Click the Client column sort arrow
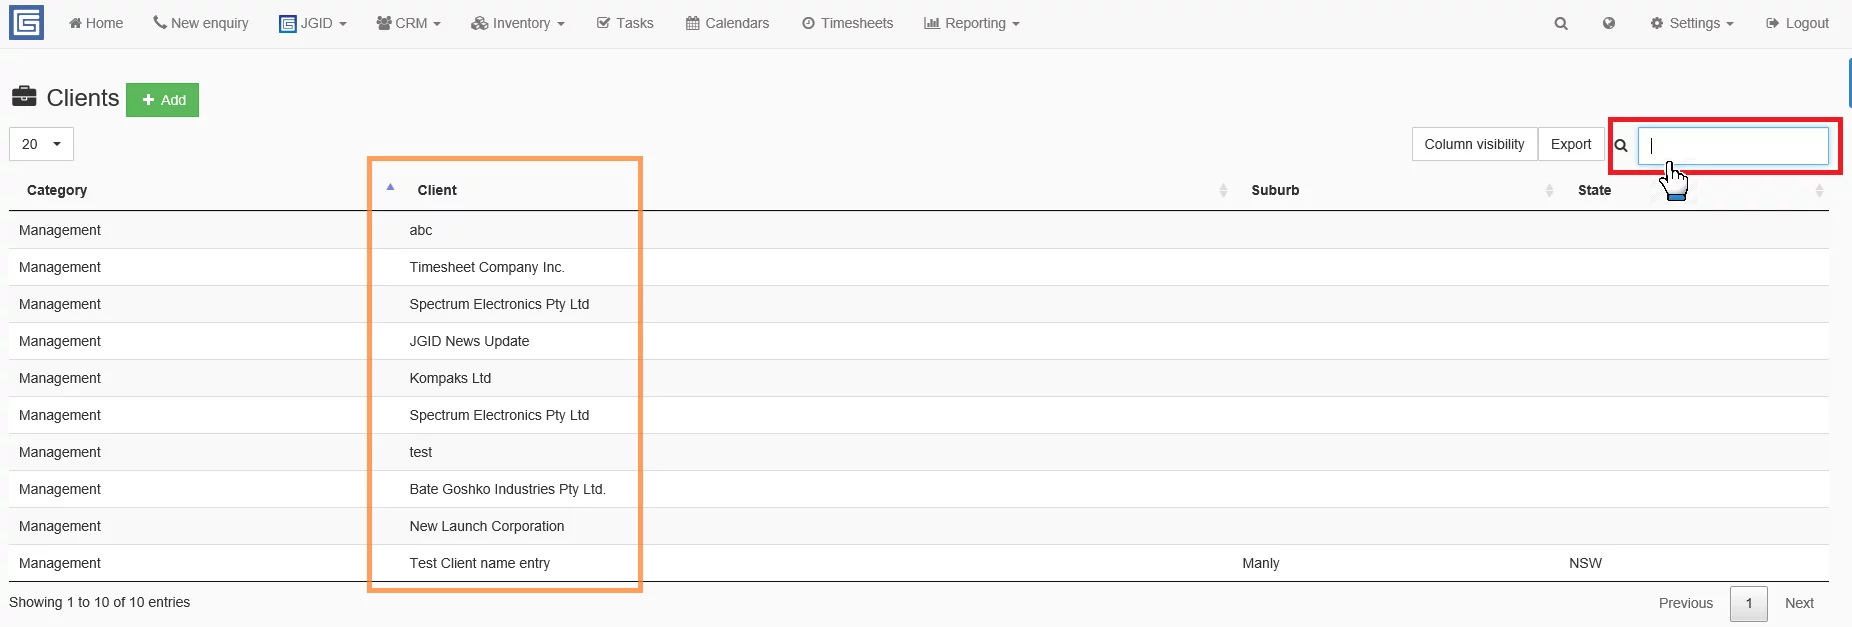 [390, 188]
